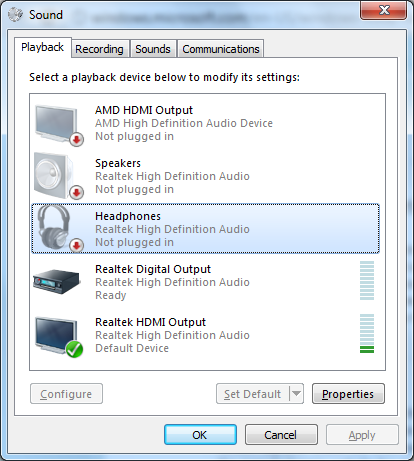The width and height of the screenshot is (414, 461).
Task: Click 'AMD High Definition Audio Device' text
Action: pyautogui.click(x=184, y=123)
